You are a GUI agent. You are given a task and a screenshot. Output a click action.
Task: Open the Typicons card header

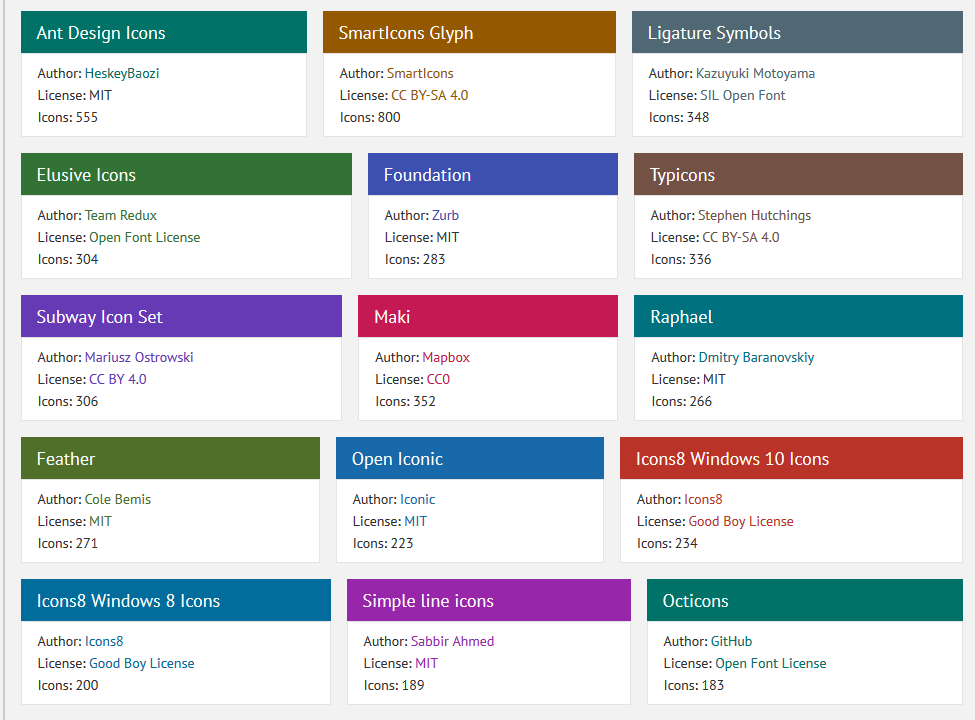coord(798,174)
